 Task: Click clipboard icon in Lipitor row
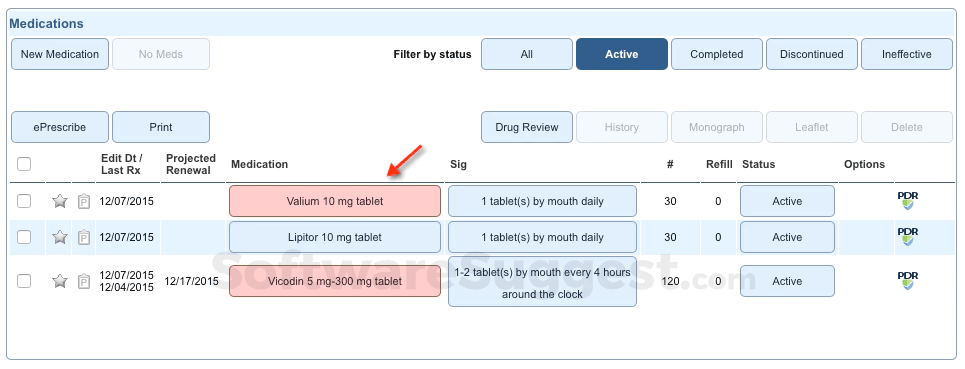tap(84, 237)
